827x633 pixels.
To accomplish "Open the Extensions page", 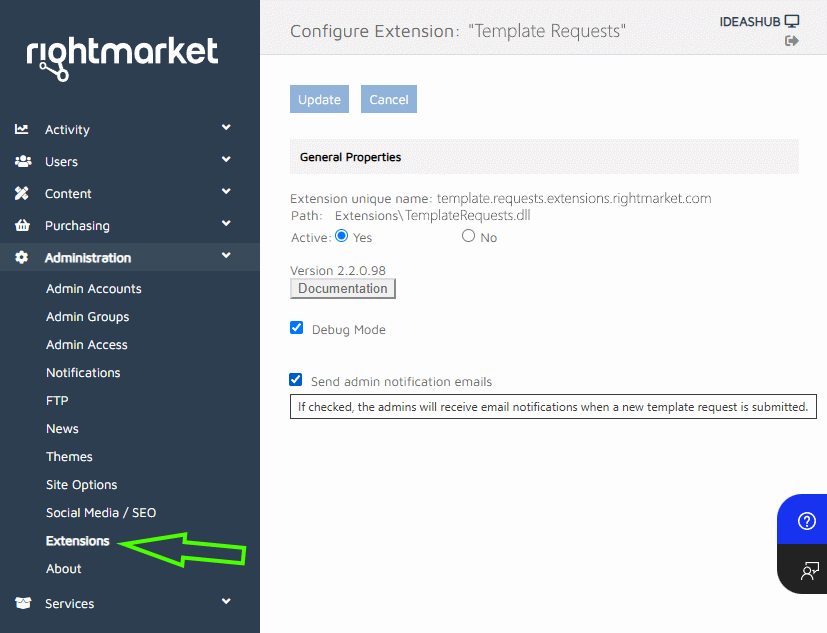I will click(78, 541).
